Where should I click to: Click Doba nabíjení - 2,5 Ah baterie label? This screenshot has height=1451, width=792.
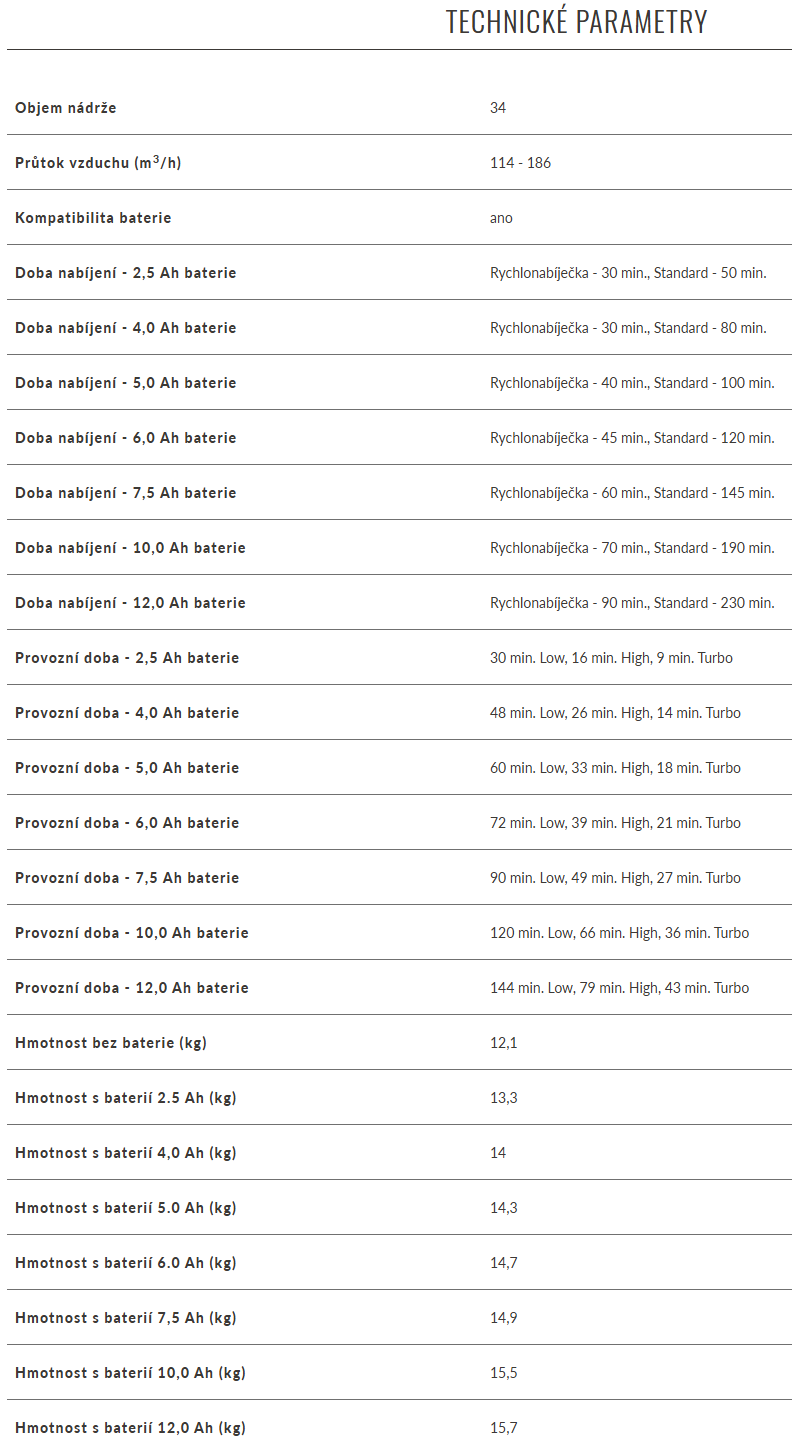[x=126, y=273]
